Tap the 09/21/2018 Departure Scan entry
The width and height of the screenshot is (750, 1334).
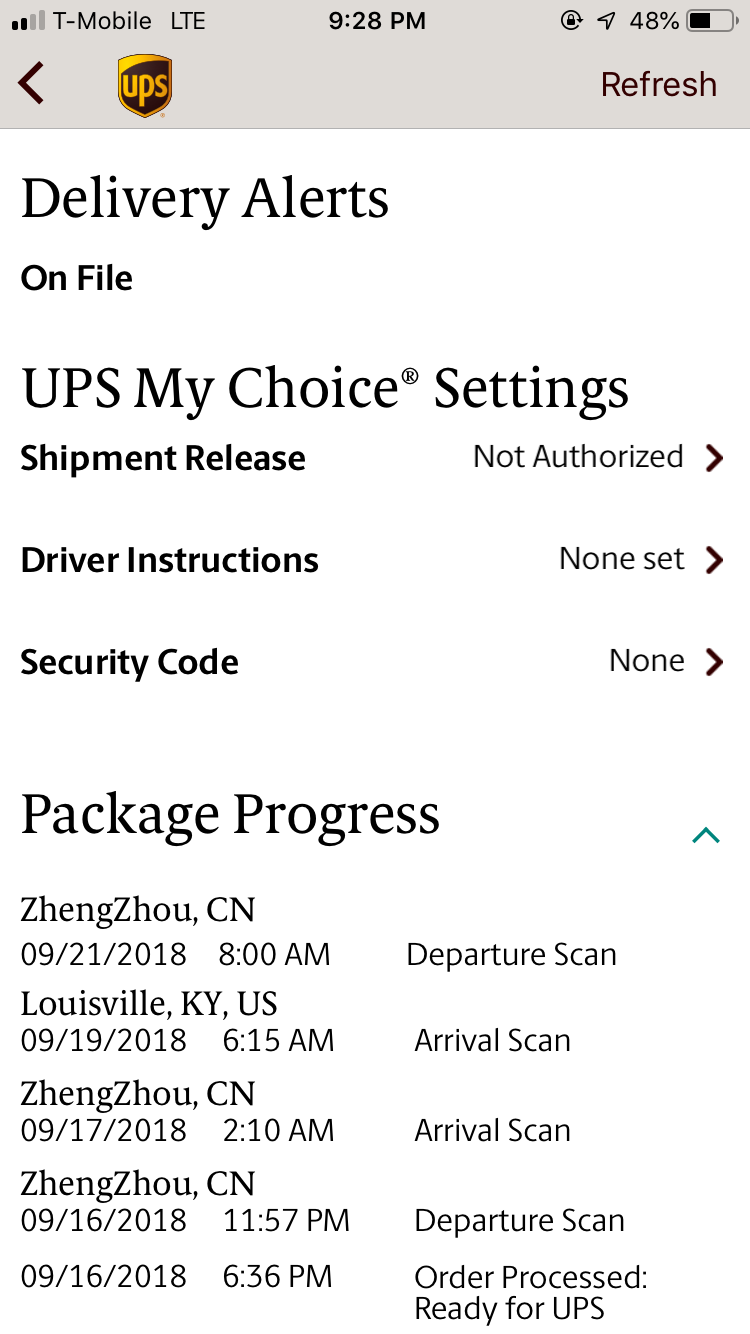[318, 955]
